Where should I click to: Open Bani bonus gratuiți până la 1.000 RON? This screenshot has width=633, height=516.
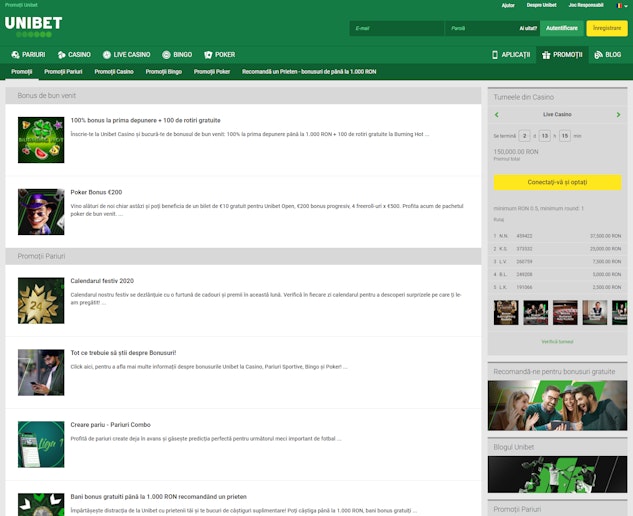[x=158, y=497]
